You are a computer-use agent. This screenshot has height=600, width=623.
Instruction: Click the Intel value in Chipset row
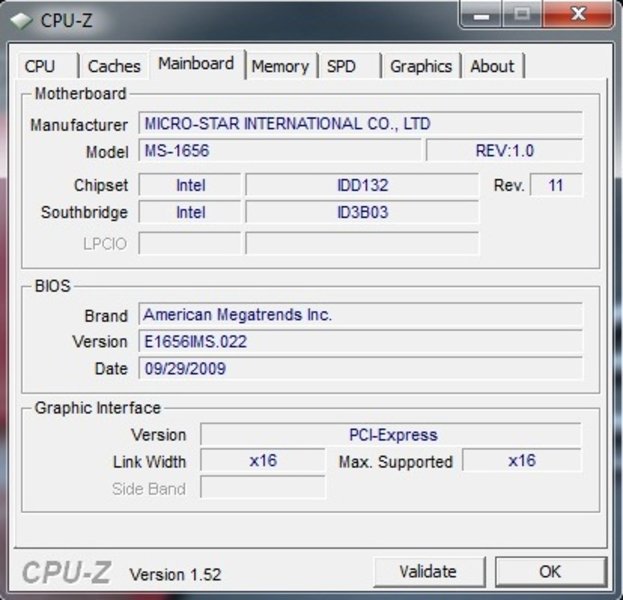[190, 185]
